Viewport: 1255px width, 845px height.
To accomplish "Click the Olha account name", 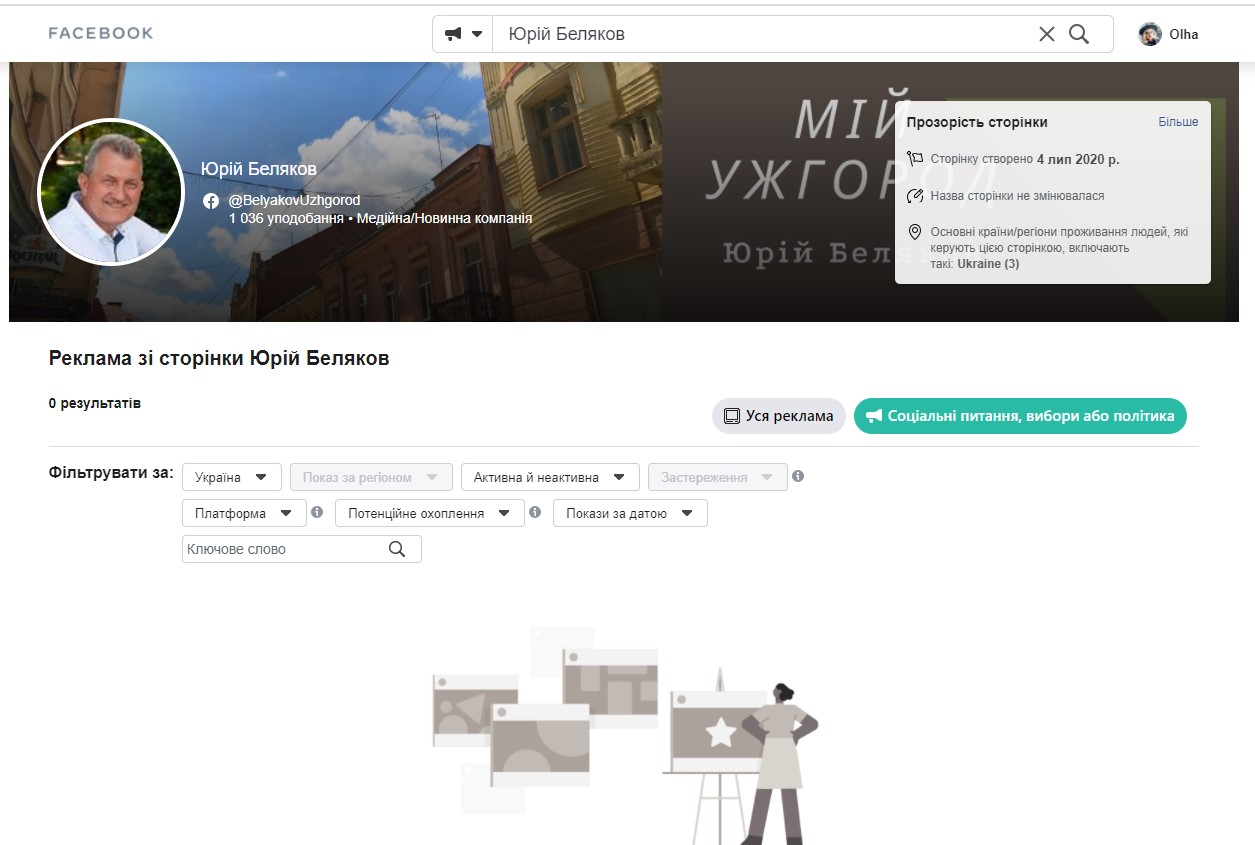I will click(x=1184, y=34).
